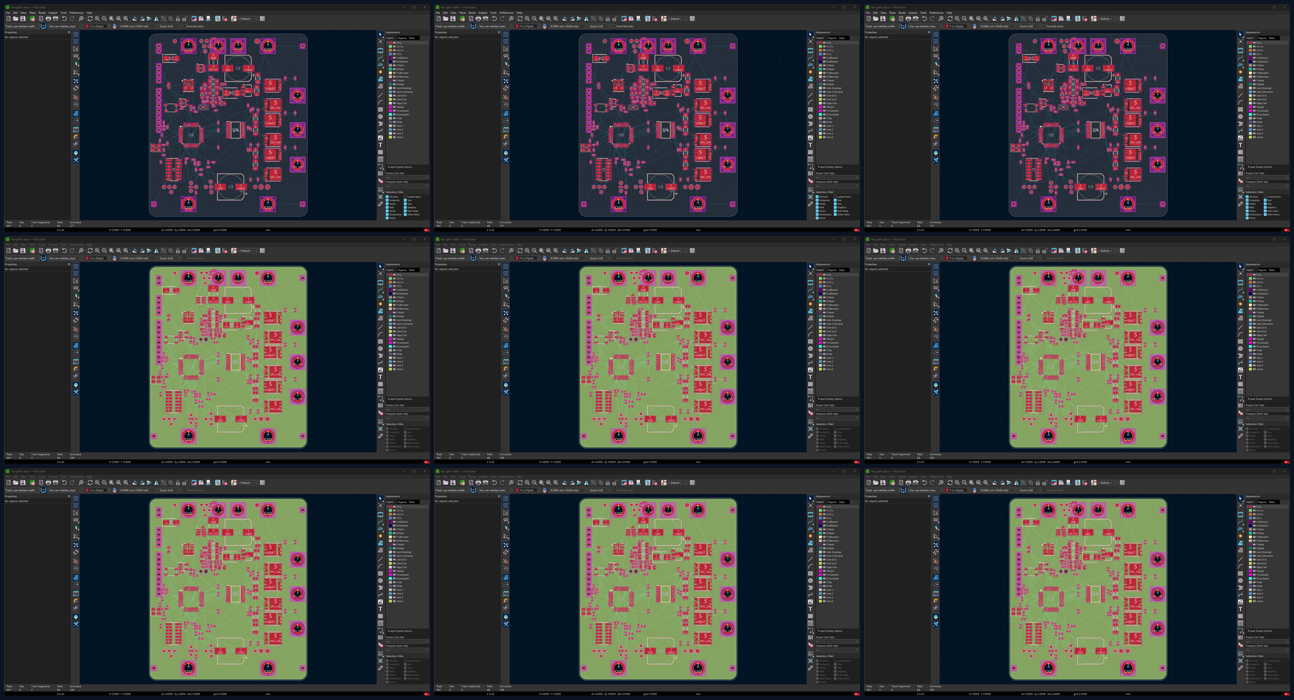Close Properties panel in top-left window
1294x700 pixels.
(x=69, y=32)
